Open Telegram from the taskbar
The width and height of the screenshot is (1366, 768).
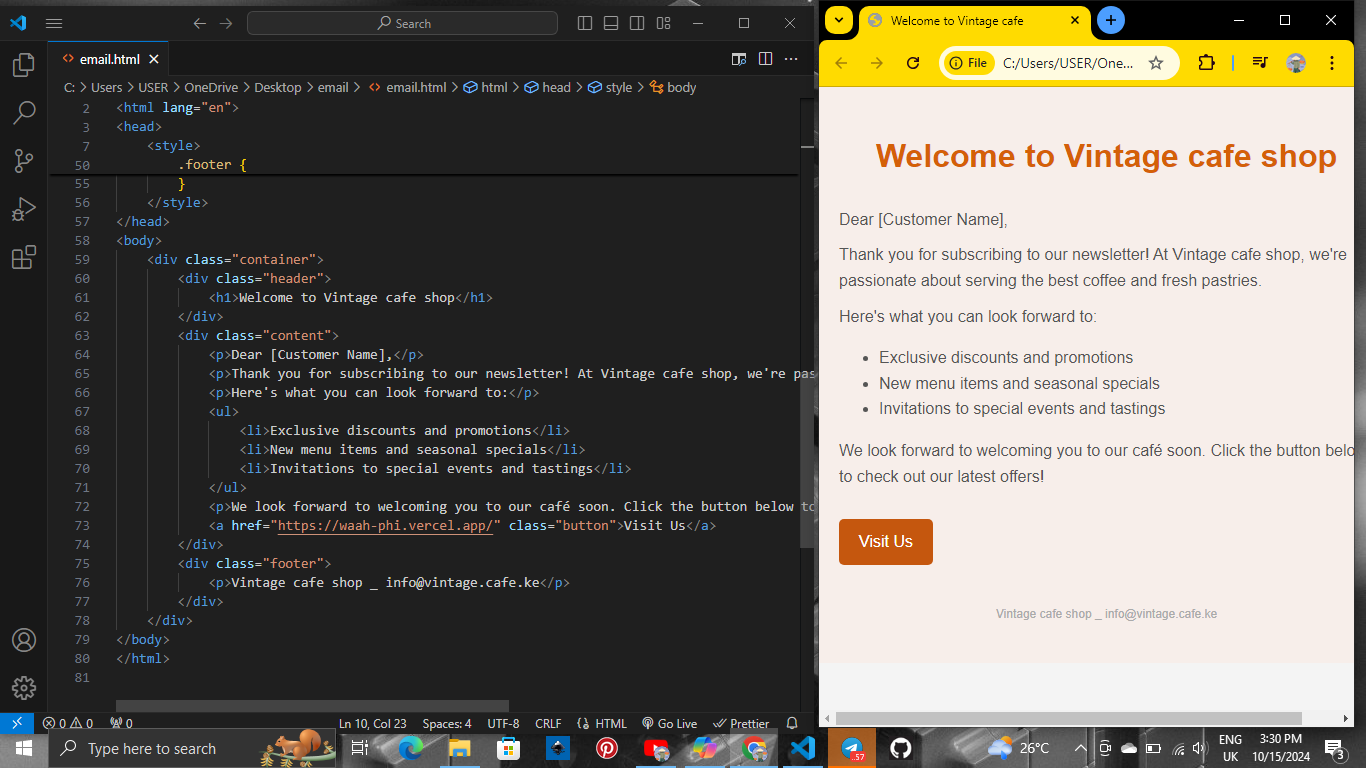point(852,748)
